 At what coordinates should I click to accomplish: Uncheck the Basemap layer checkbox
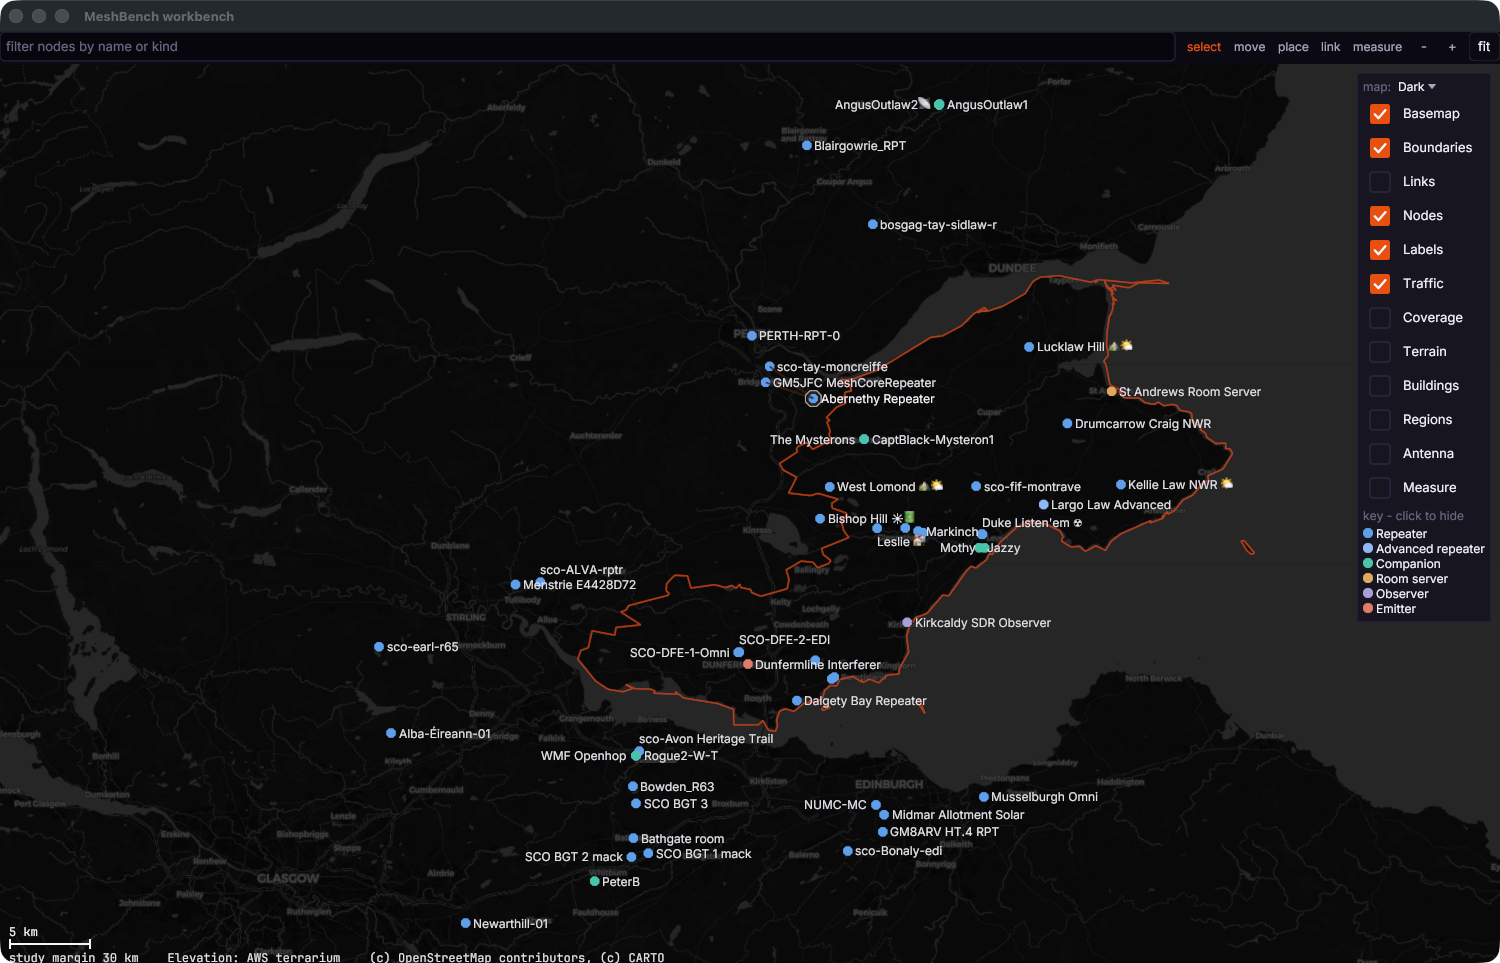coord(1380,114)
